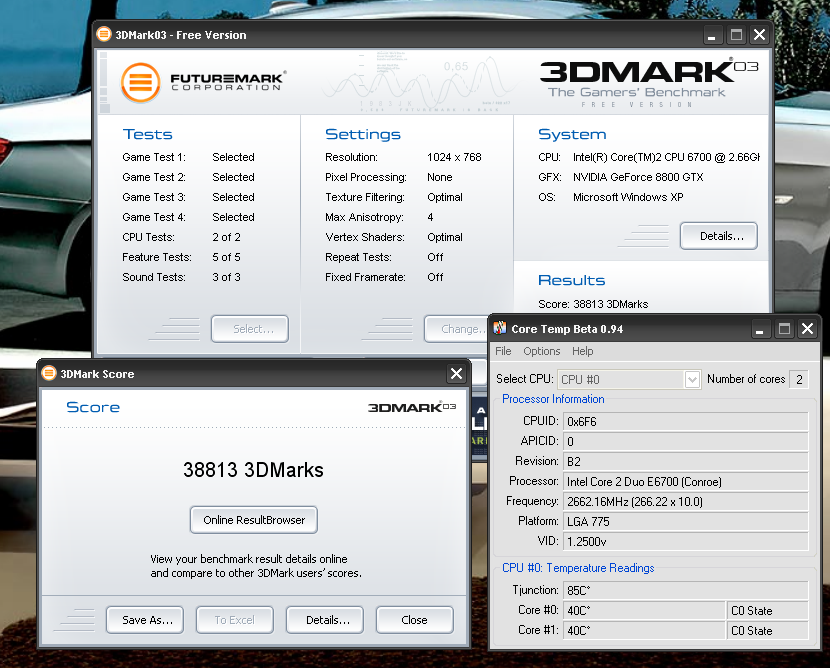The height and width of the screenshot is (668, 830).
Task: Click the NVIDIA GeForce 8800 GTX text
Action: click(638, 177)
